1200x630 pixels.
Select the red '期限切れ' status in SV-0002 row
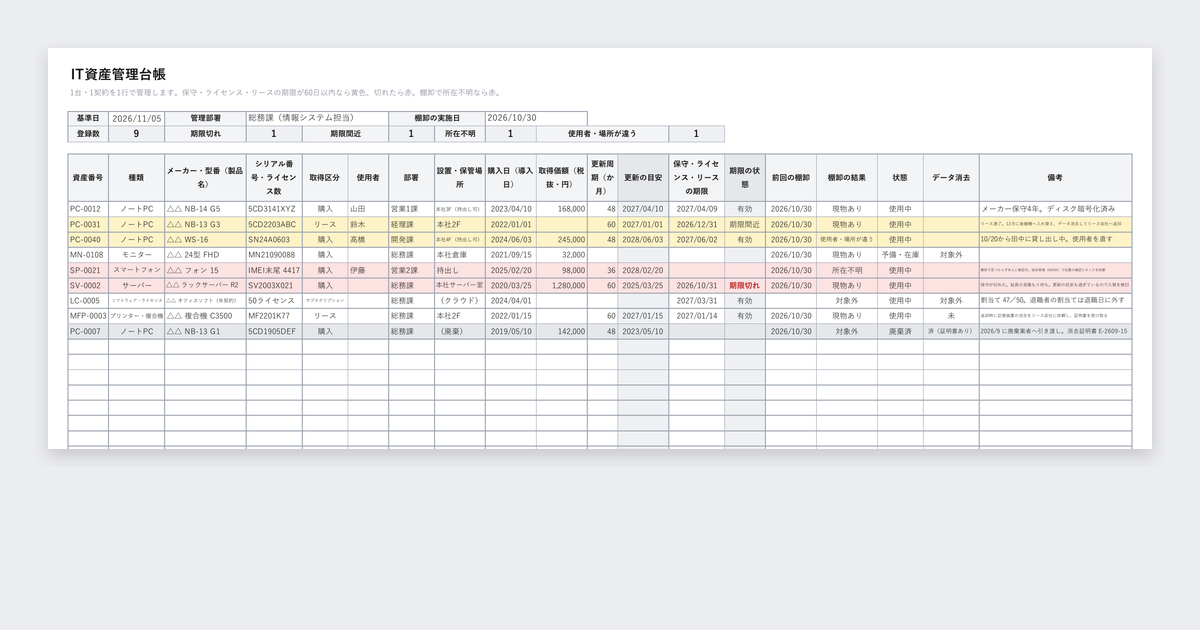[745, 286]
